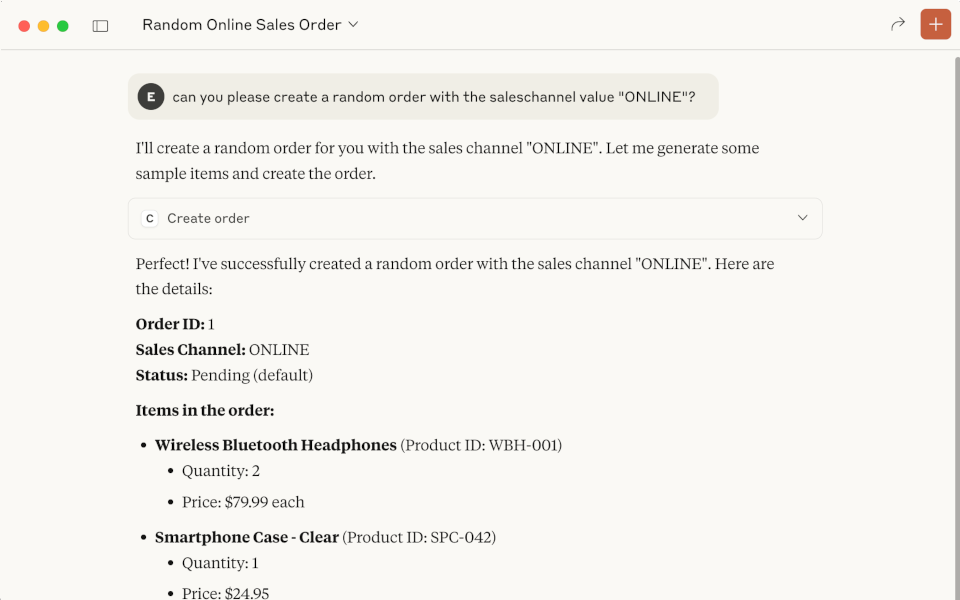Image resolution: width=960 pixels, height=600 pixels.
Task: Click the "E" user avatar icon
Action: pyautogui.click(x=151, y=96)
